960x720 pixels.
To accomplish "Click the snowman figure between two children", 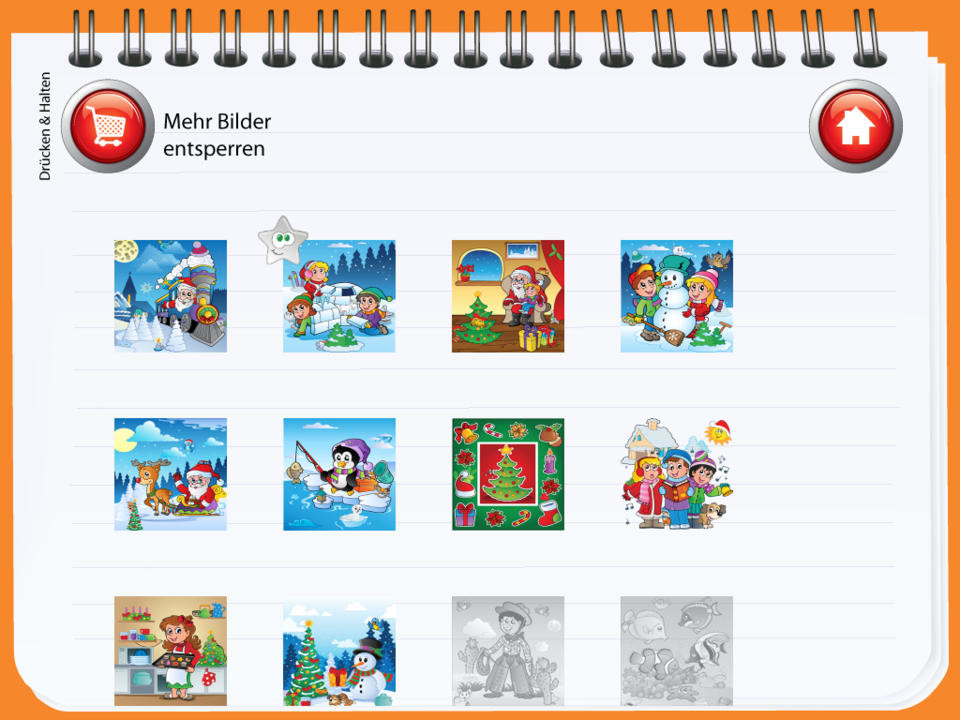I will click(x=675, y=300).
